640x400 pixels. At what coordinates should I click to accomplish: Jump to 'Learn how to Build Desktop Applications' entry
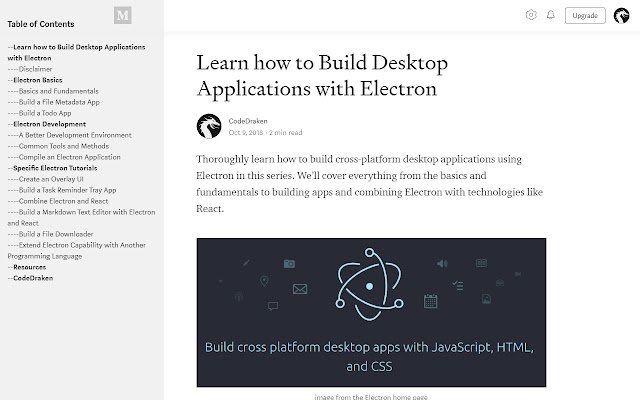[x=76, y=53]
